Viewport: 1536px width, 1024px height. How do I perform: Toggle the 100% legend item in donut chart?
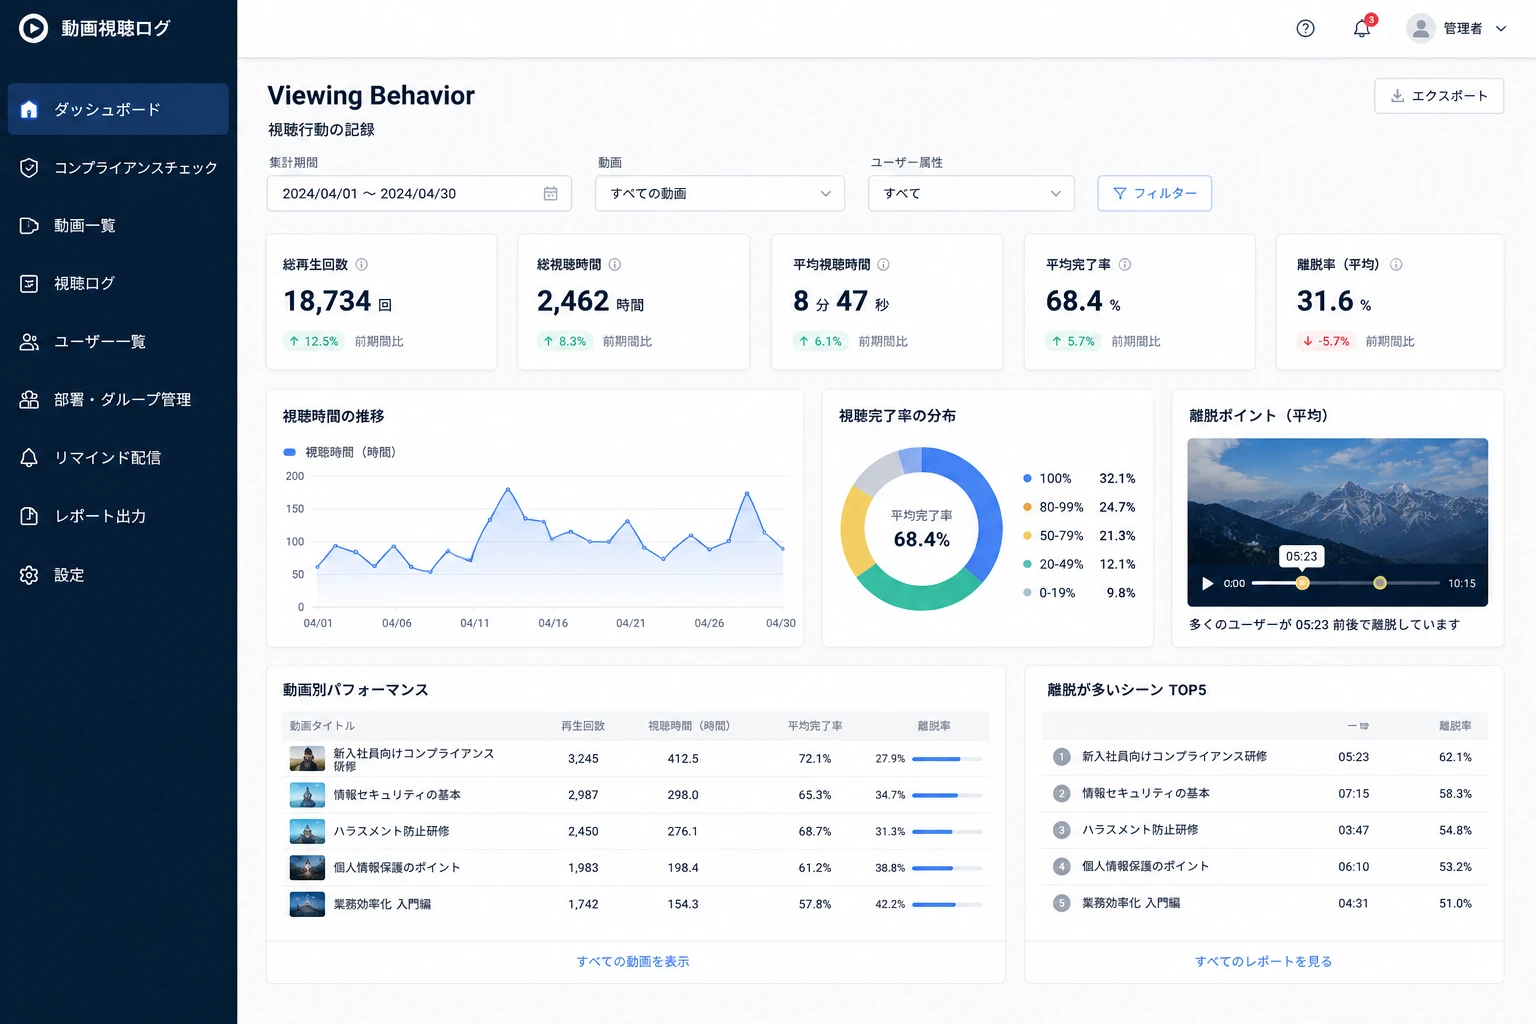[x=1079, y=478]
